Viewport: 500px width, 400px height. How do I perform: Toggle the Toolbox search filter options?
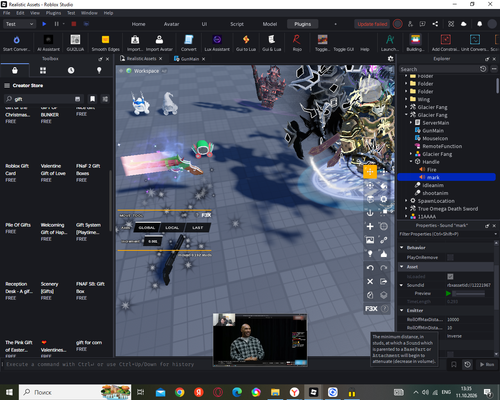tap(105, 99)
